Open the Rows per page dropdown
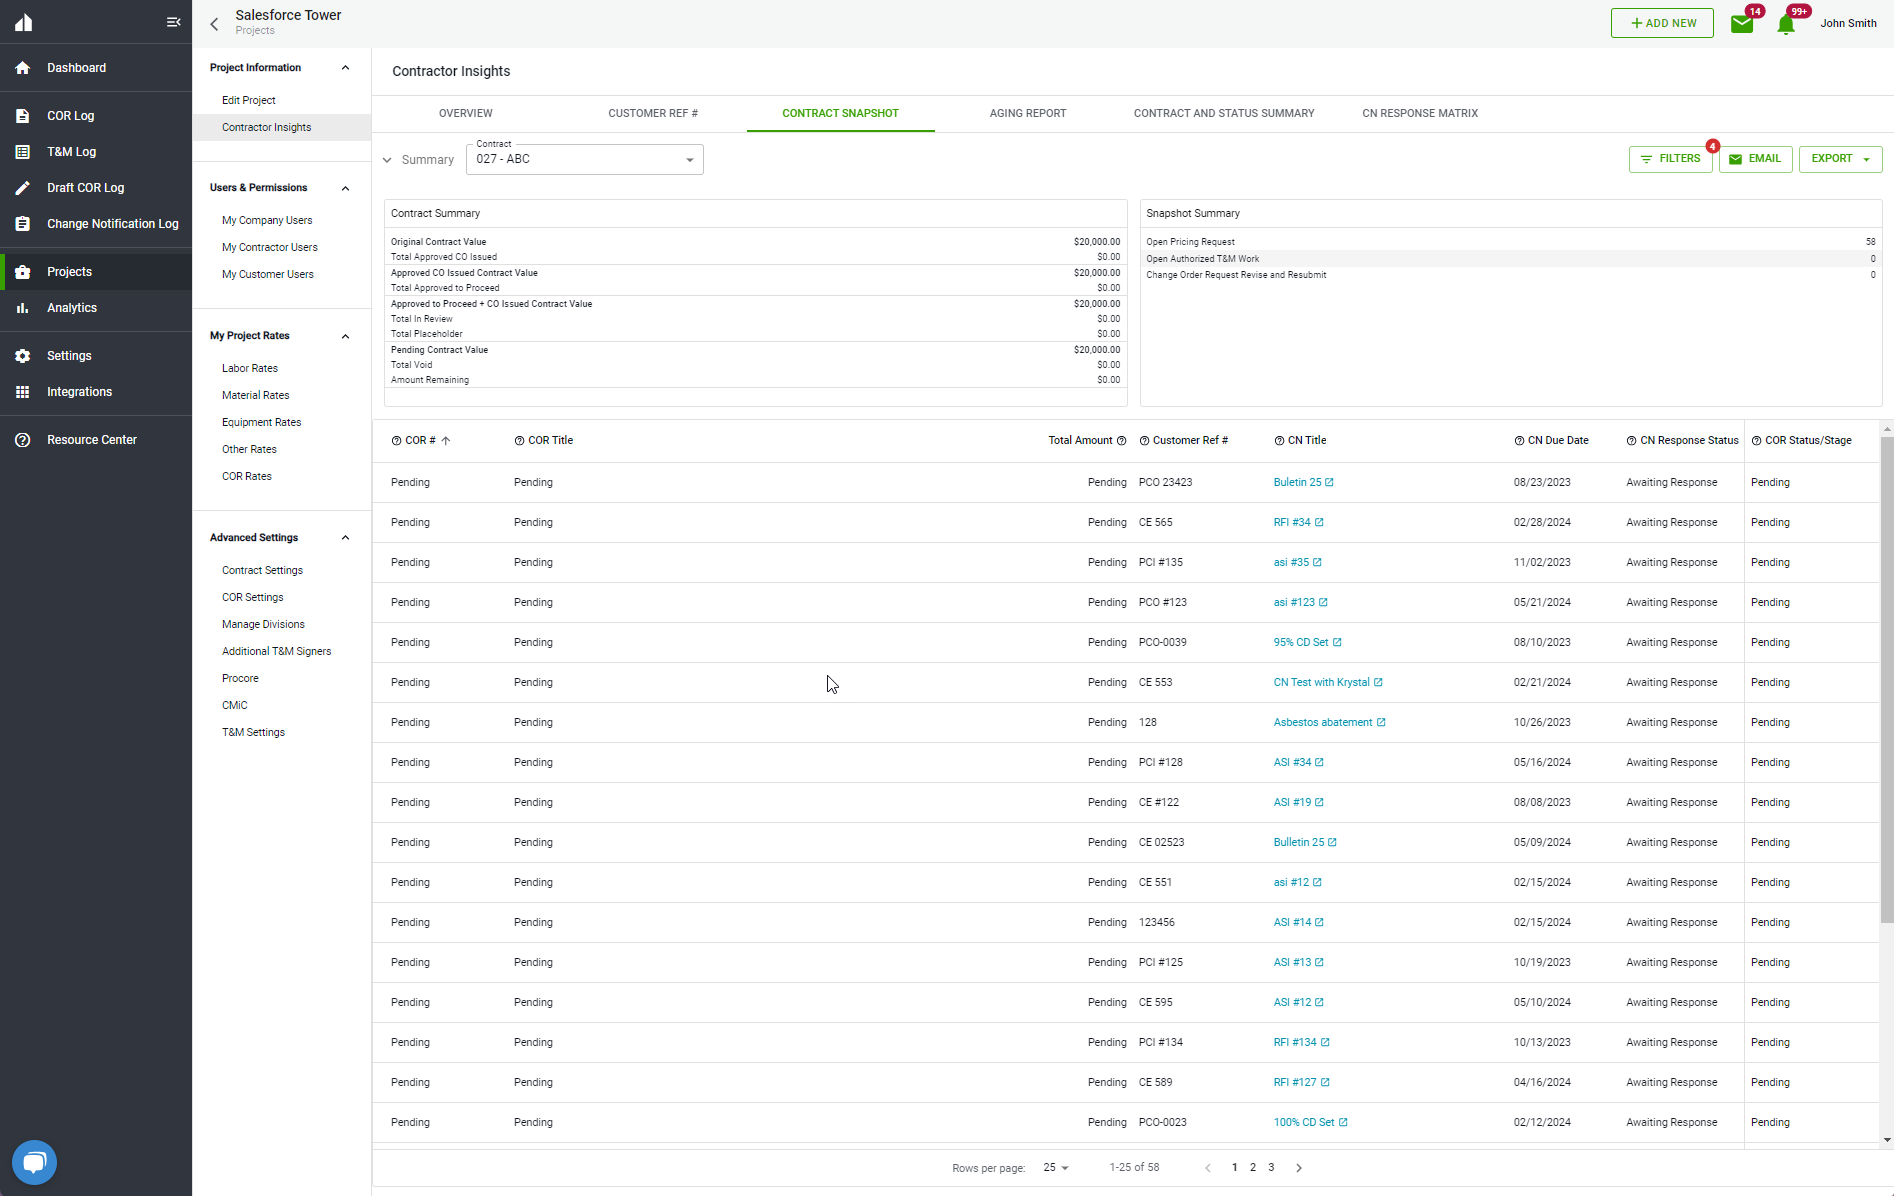This screenshot has height=1196, width=1894. (x=1055, y=1167)
